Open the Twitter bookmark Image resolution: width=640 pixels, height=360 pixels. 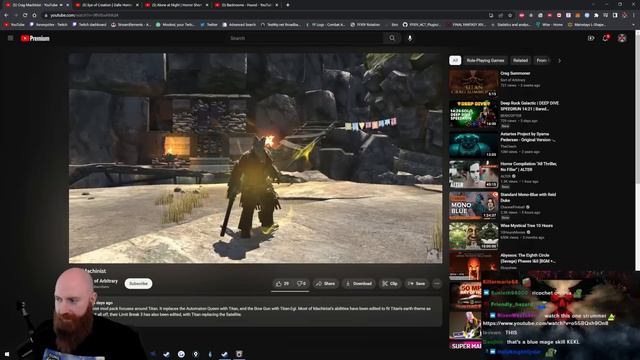point(209,24)
